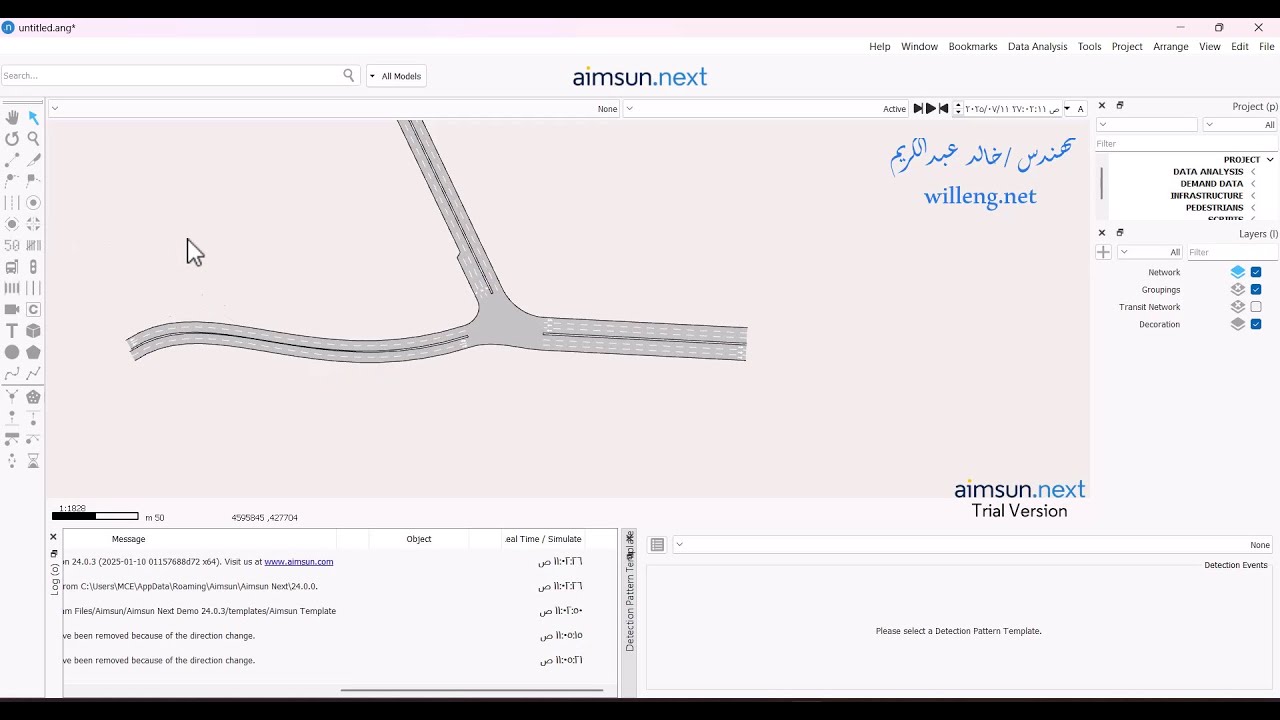
Task: Open the Help menu
Action: [x=880, y=47]
